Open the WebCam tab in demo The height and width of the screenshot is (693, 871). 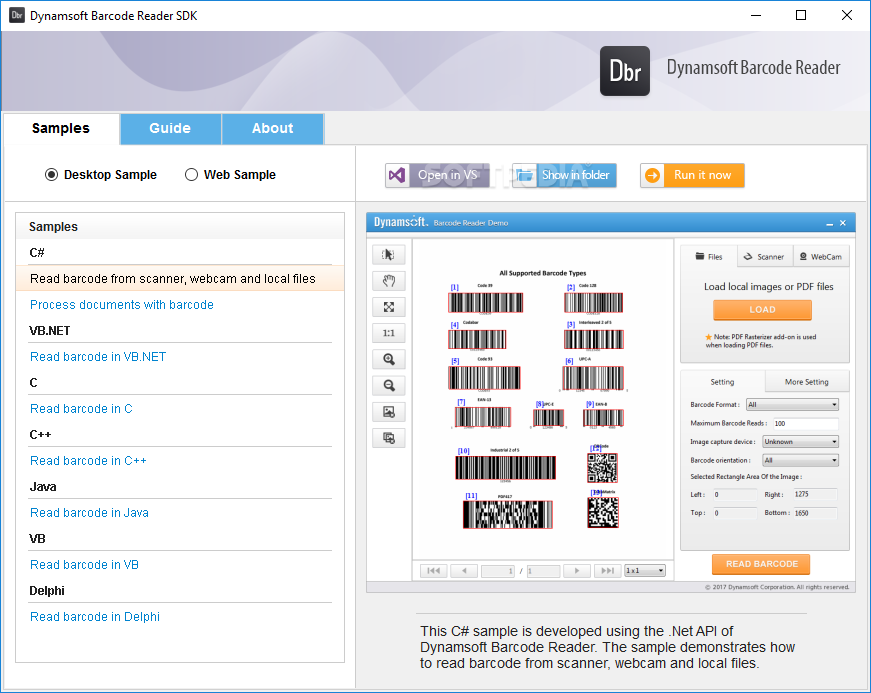821,257
